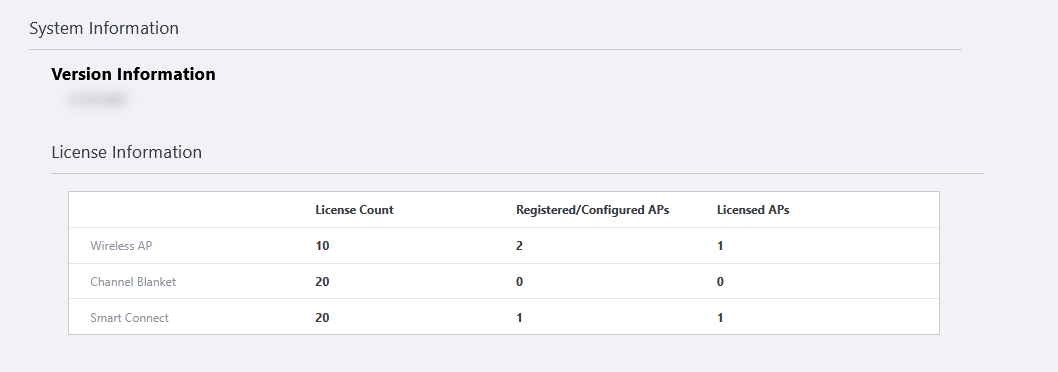The width and height of the screenshot is (1058, 372).
Task: Click the License Information section title
Action: point(127,153)
